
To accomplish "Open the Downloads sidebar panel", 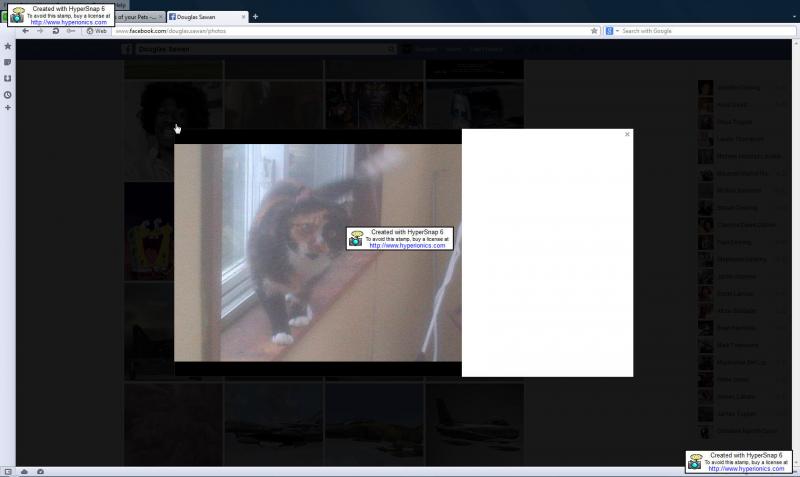I will tap(8, 79).
